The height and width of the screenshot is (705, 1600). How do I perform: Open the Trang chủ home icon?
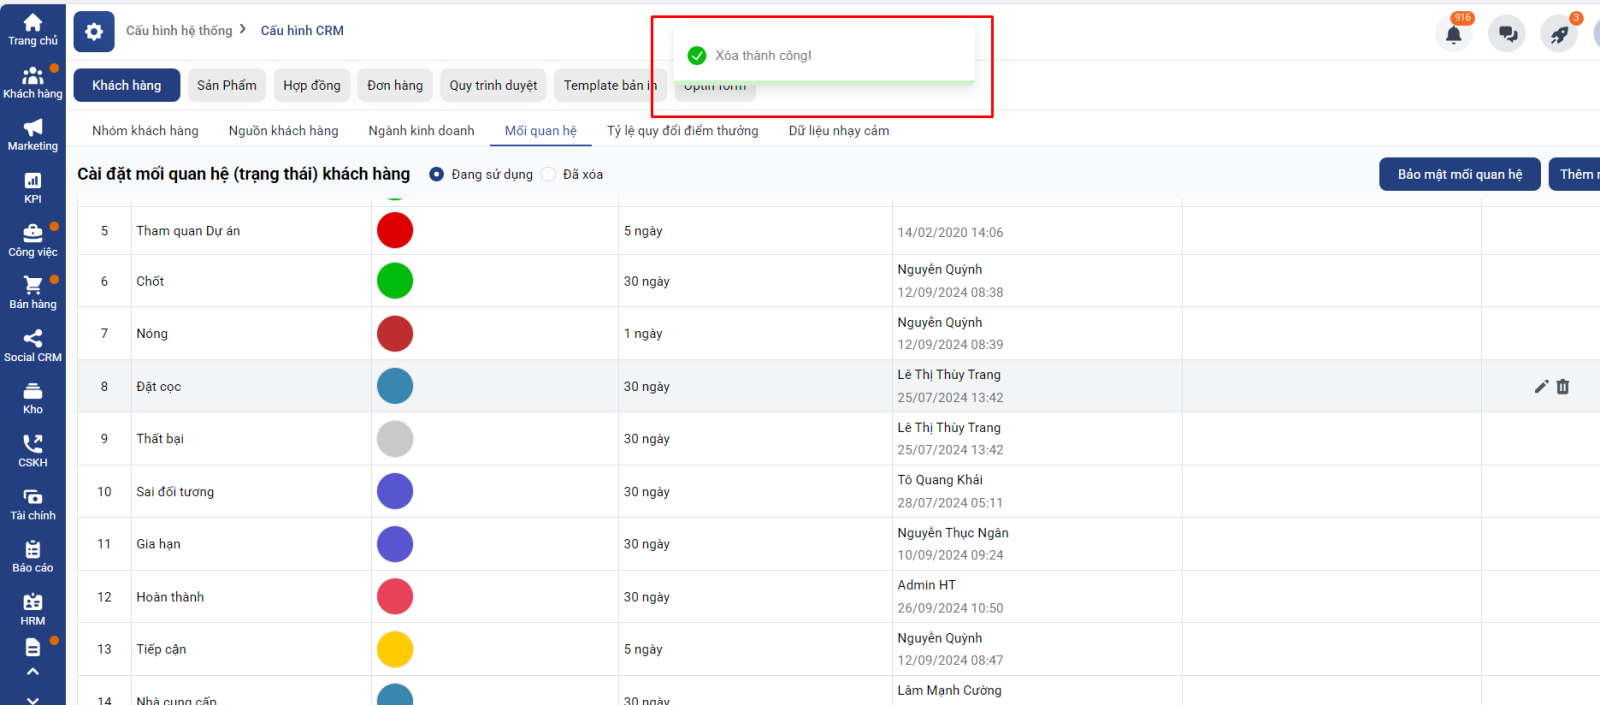click(32, 24)
